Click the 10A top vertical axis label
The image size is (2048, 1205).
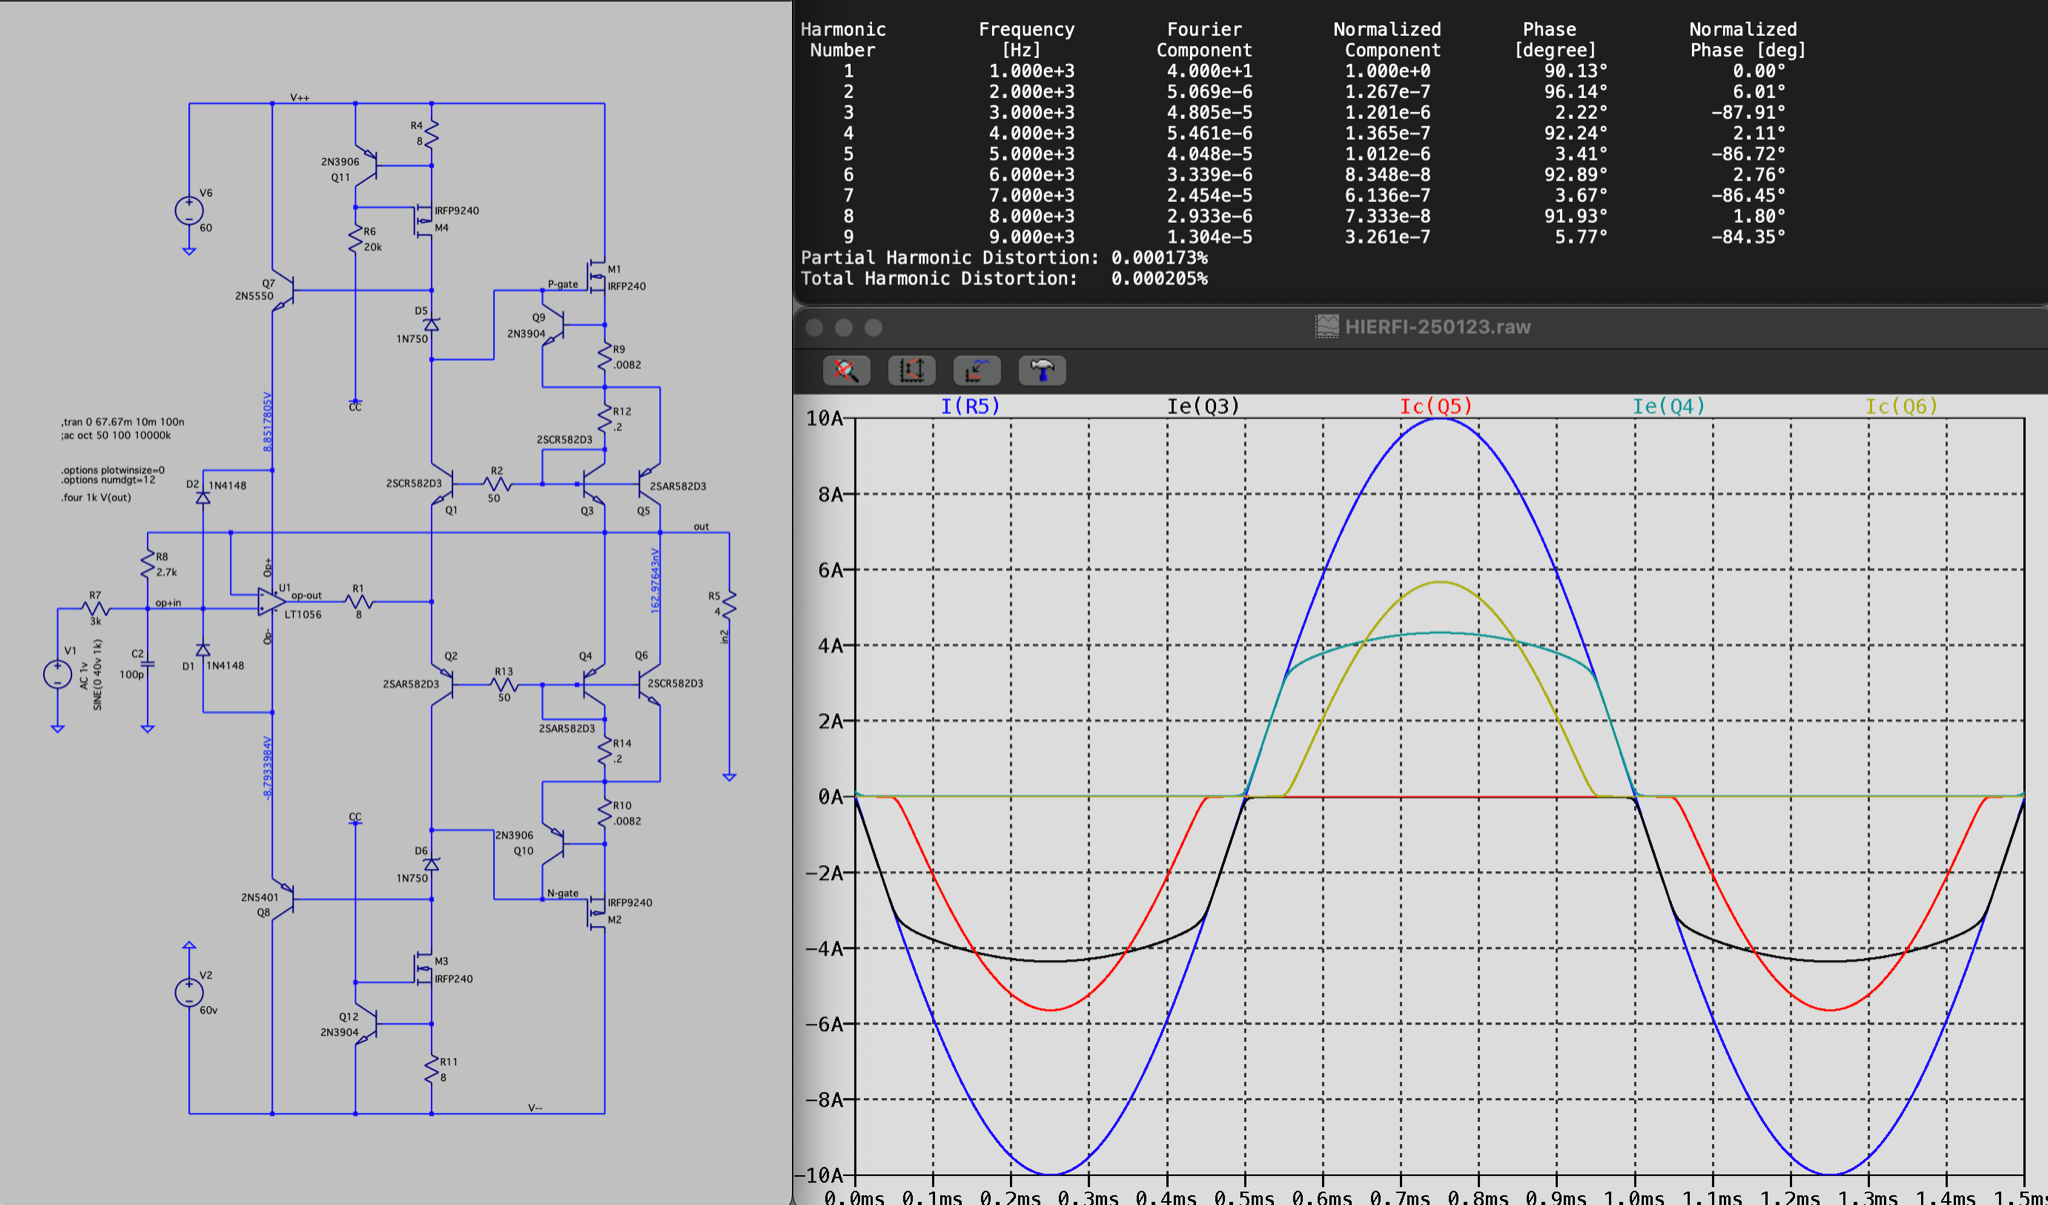point(824,418)
